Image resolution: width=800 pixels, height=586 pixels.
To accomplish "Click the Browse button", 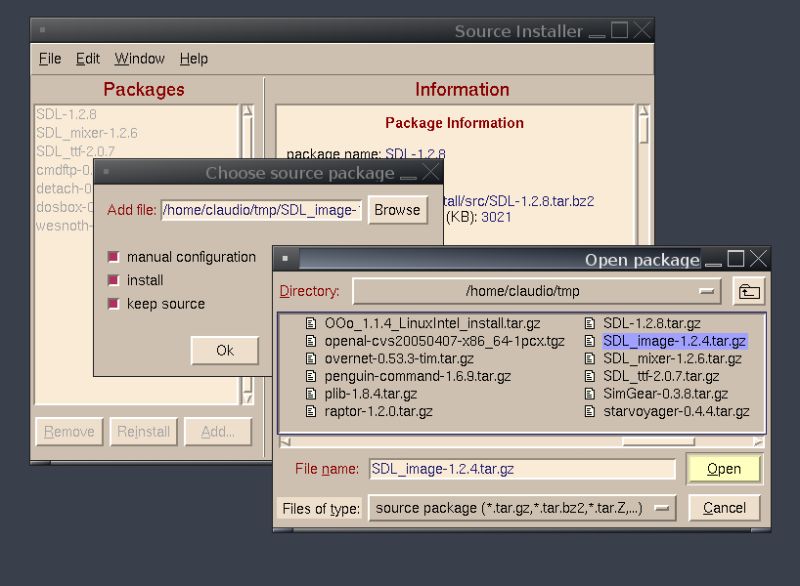I will (397, 210).
